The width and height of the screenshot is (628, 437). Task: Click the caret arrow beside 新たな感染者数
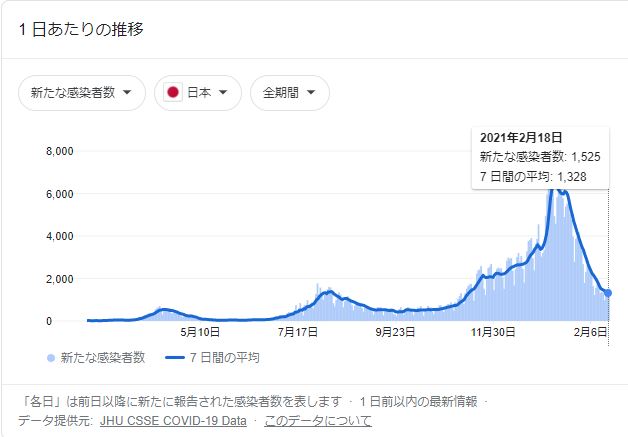(127, 93)
